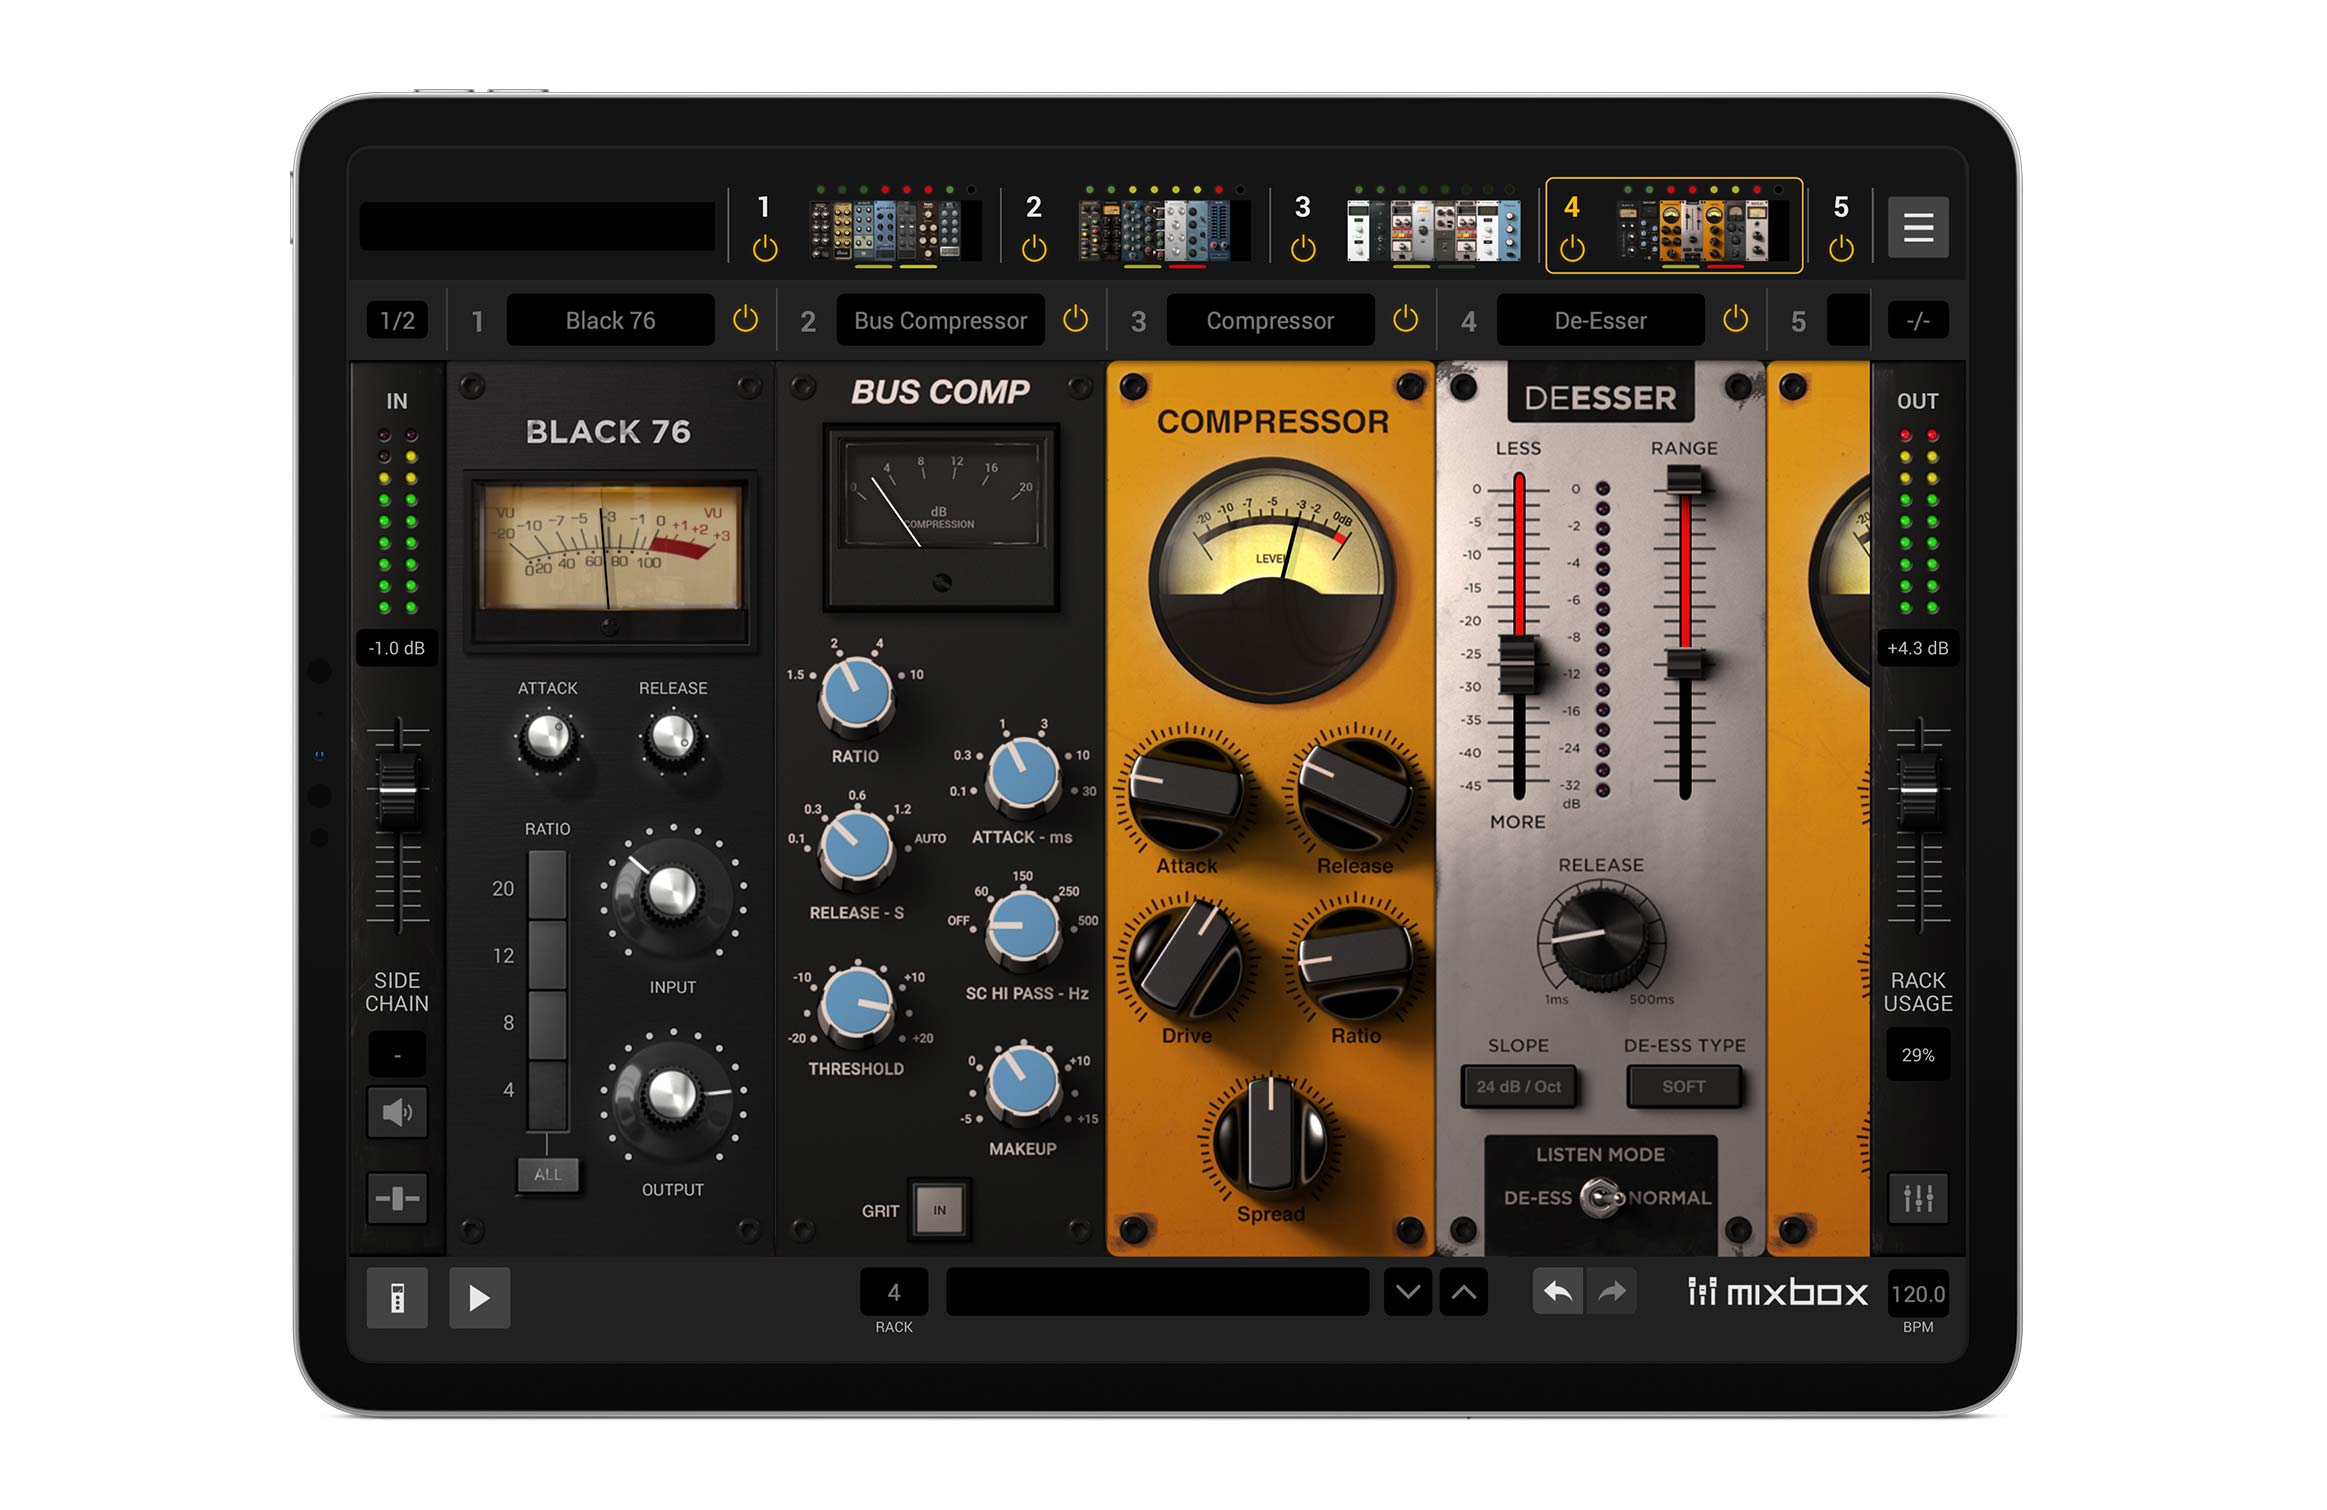The image size is (2327, 1510).
Task: Click the Black 76 Release knob
Action: point(673,739)
